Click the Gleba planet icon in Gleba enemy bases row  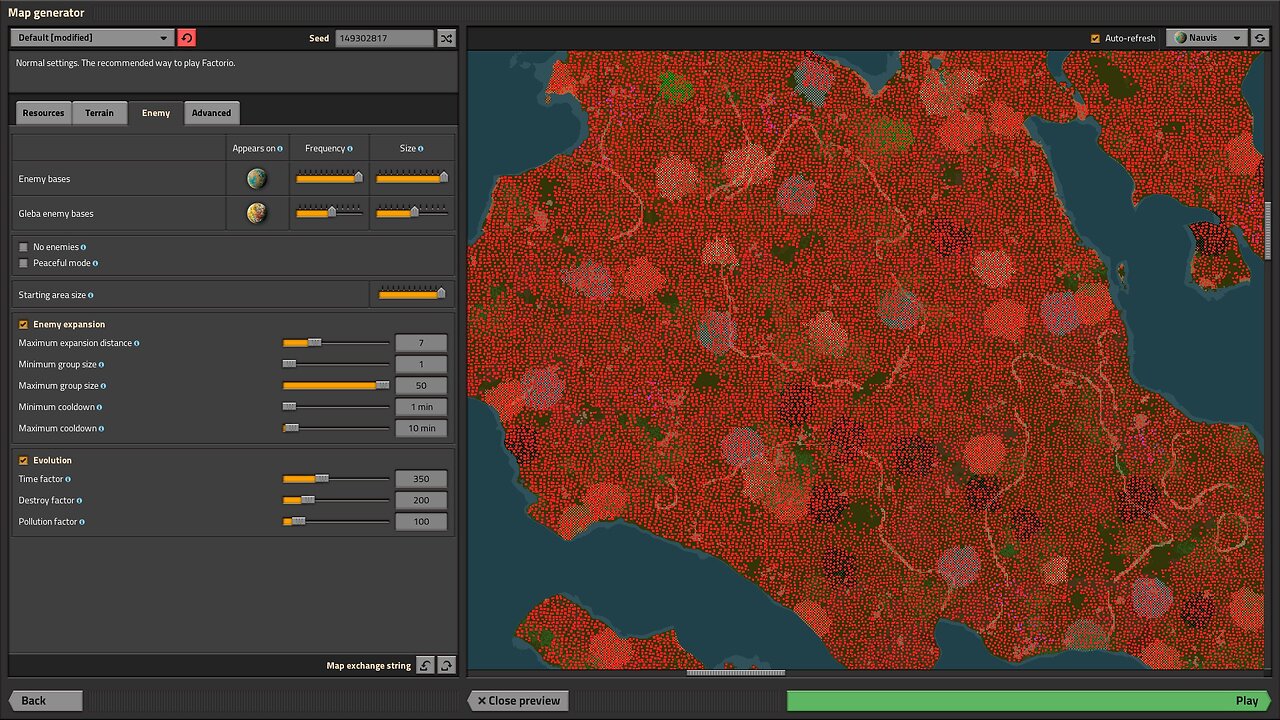(x=257, y=213)
